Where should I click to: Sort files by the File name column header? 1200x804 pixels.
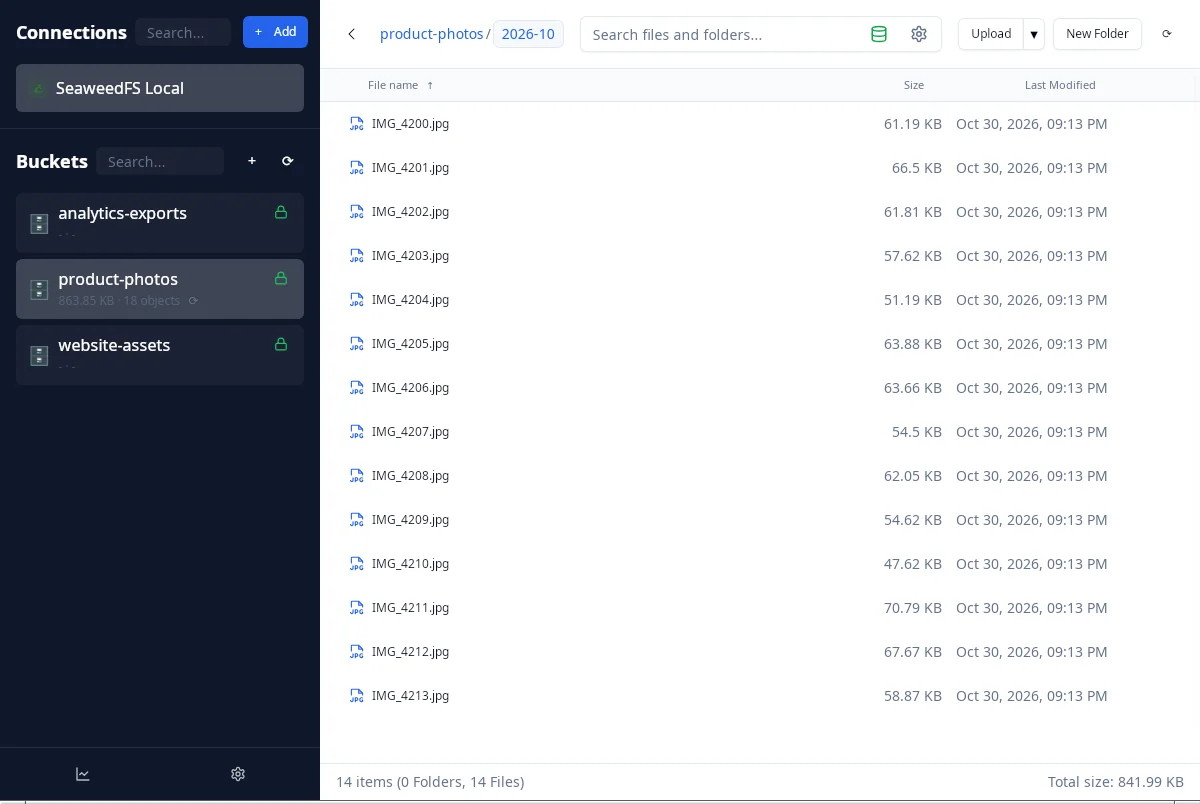click(x=400, y=85)
